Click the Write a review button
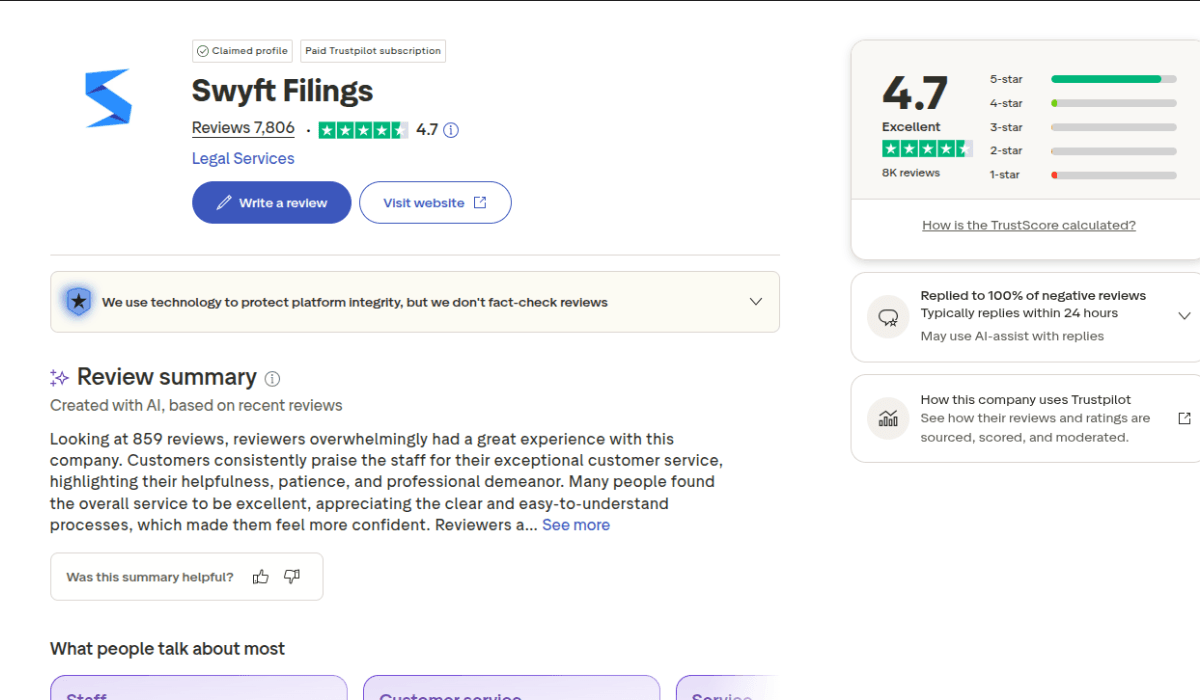Screen dimensions: 1200x700 [x=272, y=203]
